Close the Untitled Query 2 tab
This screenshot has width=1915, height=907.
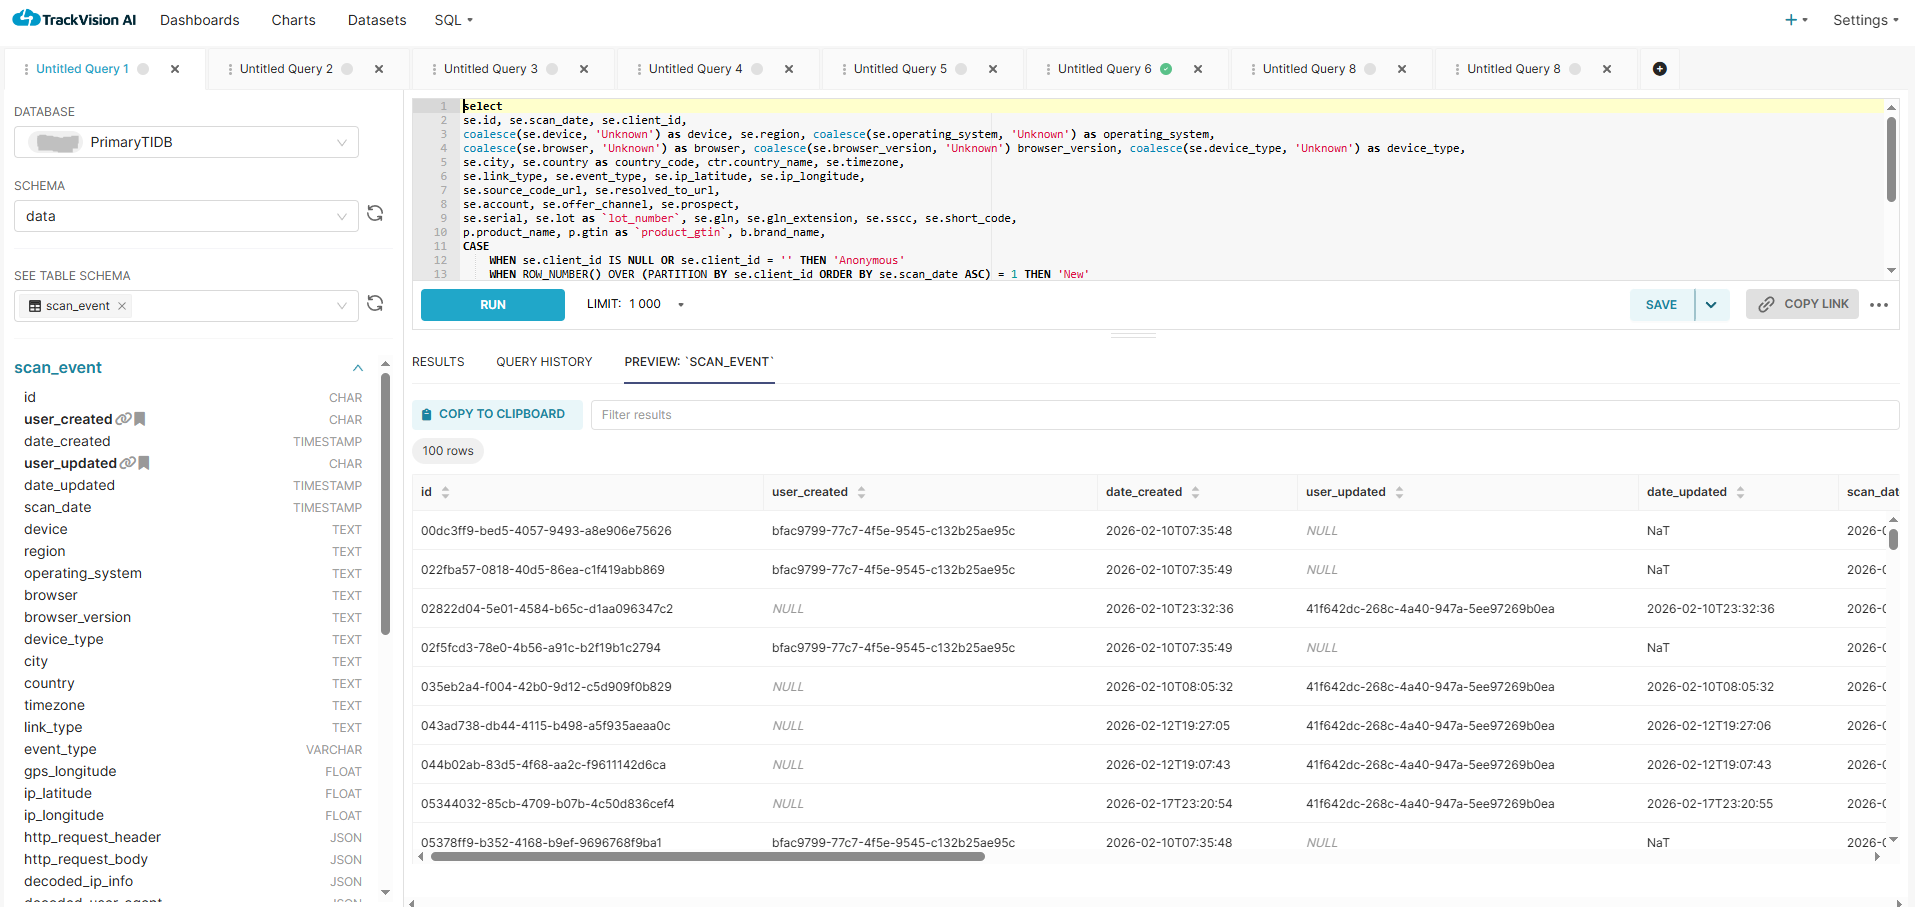click(379, 69)
